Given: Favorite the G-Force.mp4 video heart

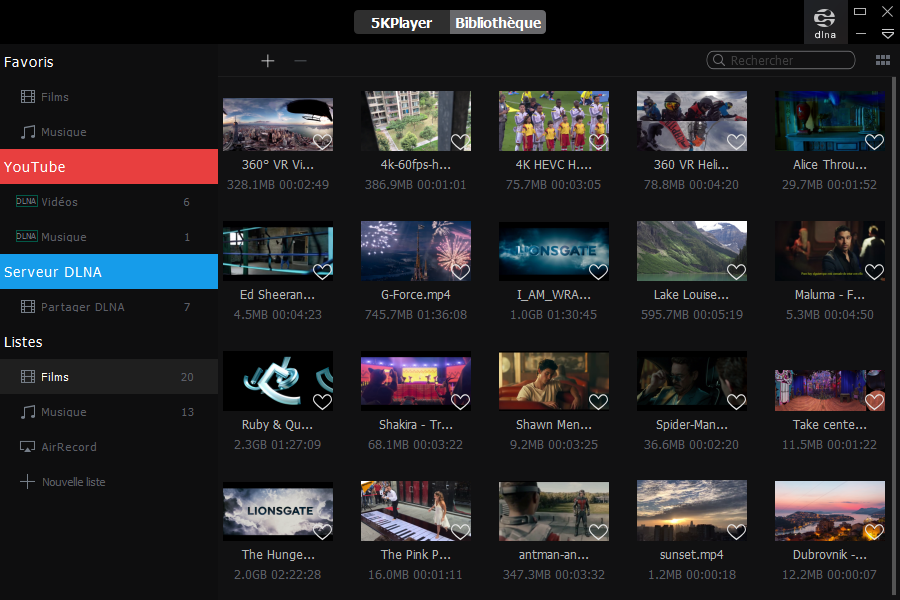Looking at the screenshot, I should [460, 272].
